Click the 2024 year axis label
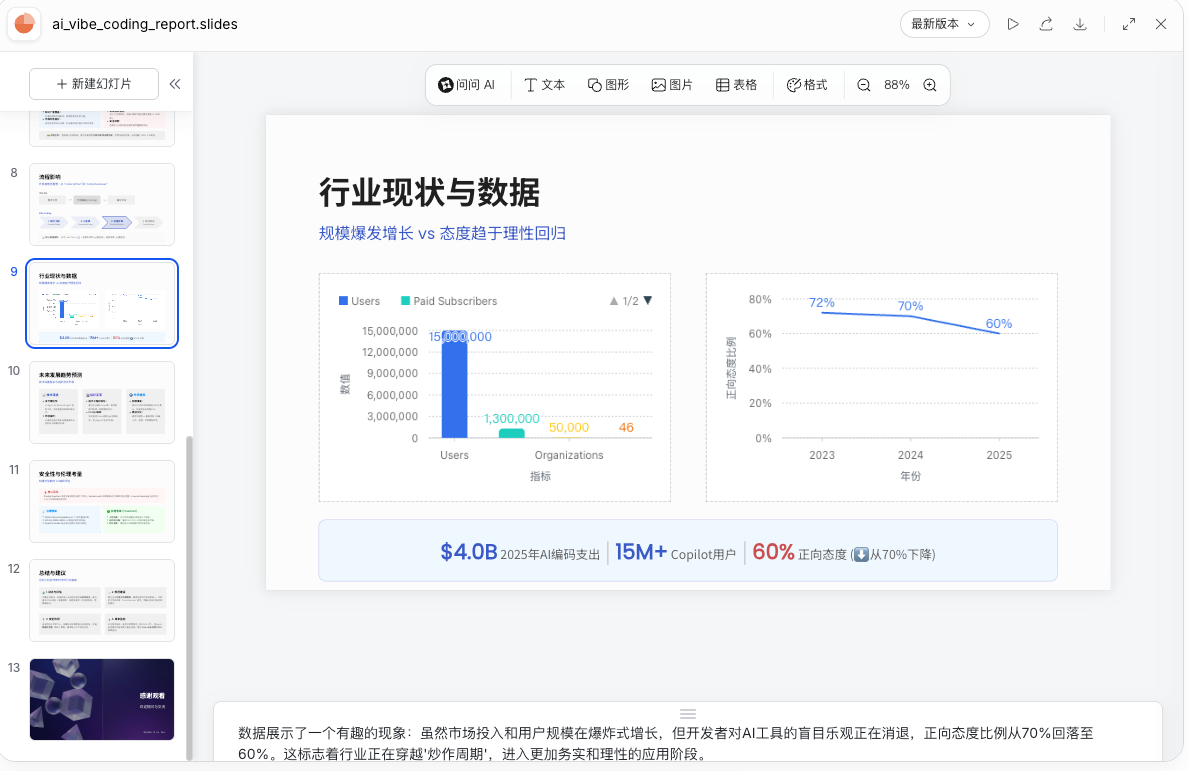The image size is (1189, 771). point(910,455)
